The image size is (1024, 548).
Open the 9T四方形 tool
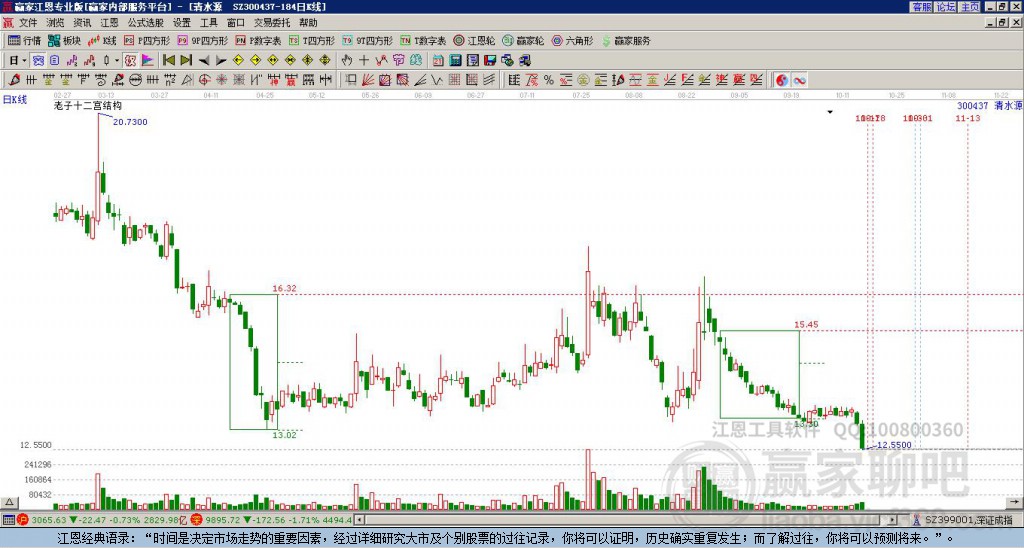[368, 40]
